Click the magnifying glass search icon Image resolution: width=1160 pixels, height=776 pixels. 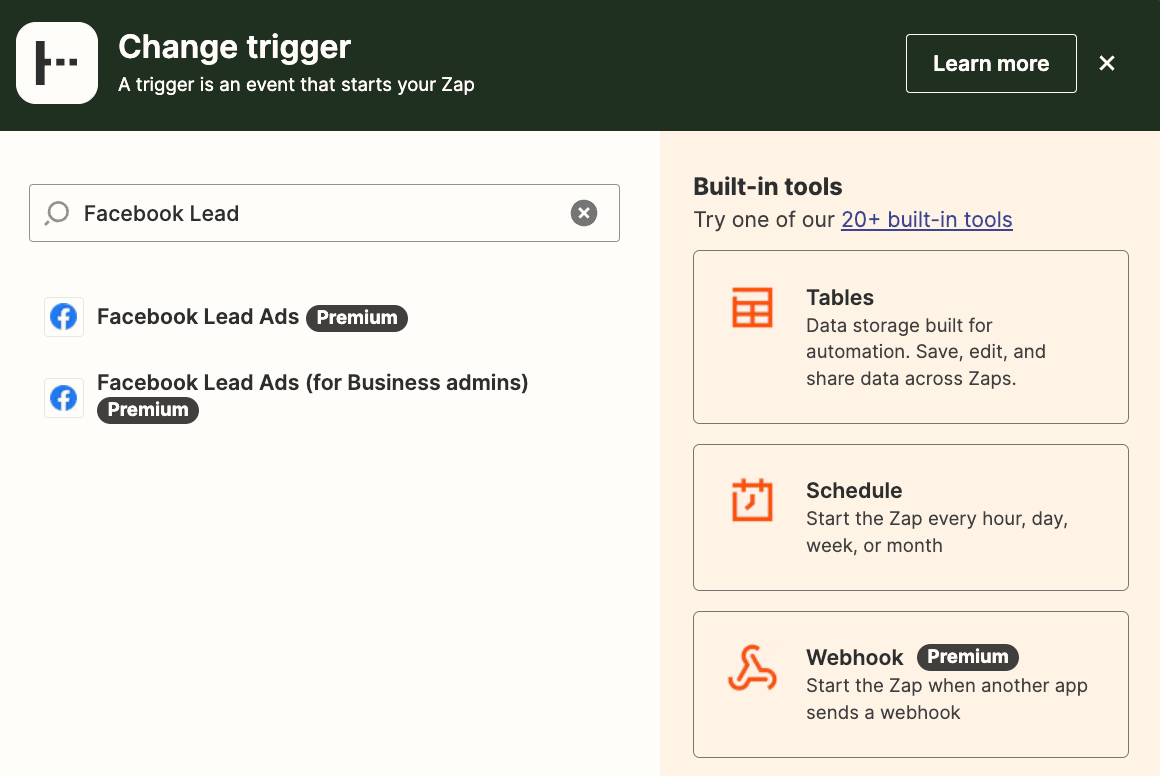pyautogui.click(x=58, y=213)
